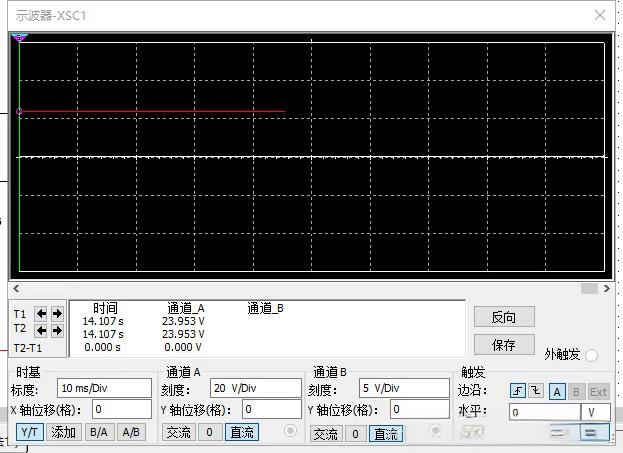This screenshot has width=623, height=453.
Task: Click channel A Y 轴位移 field
Action: [x=272, y=409]
